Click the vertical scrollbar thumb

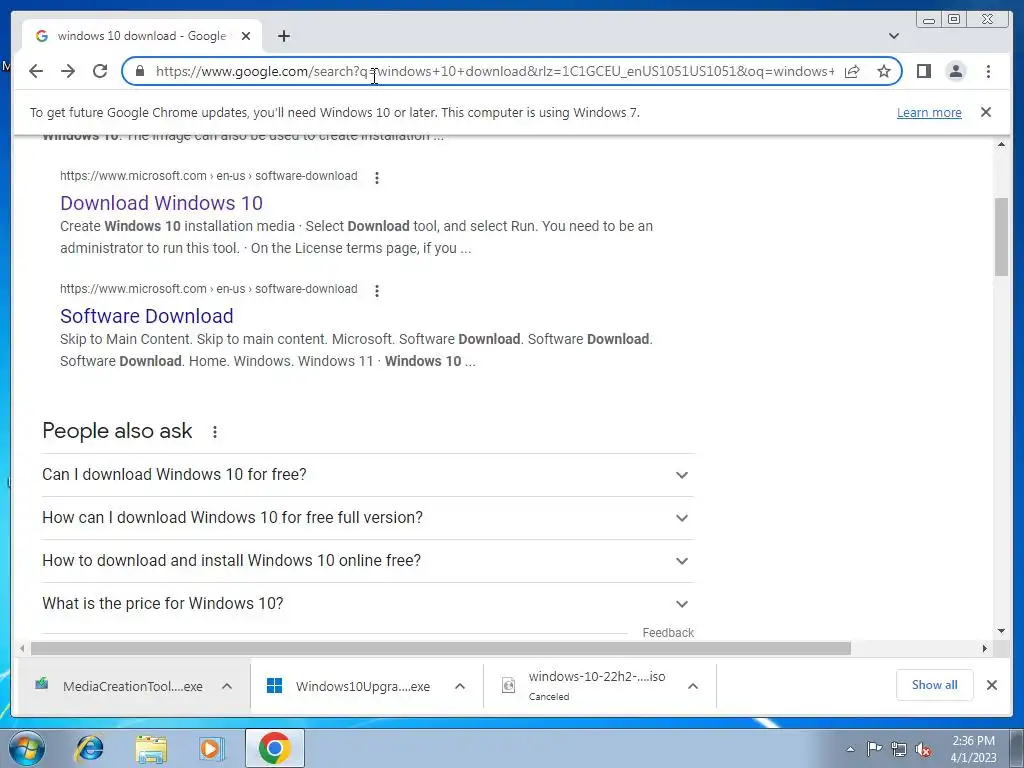click(x=1002, y=237)
